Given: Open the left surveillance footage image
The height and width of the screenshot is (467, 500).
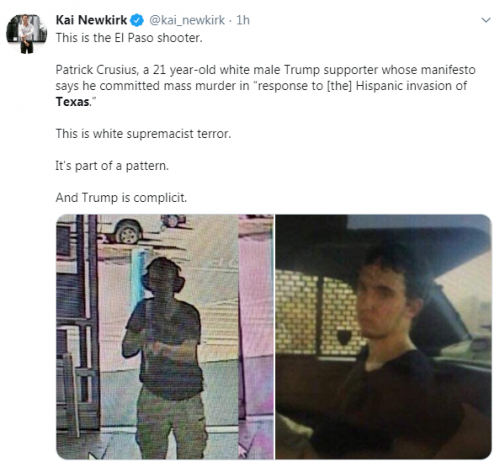Looking at the screenshot, I should click(x=165, y=337).
